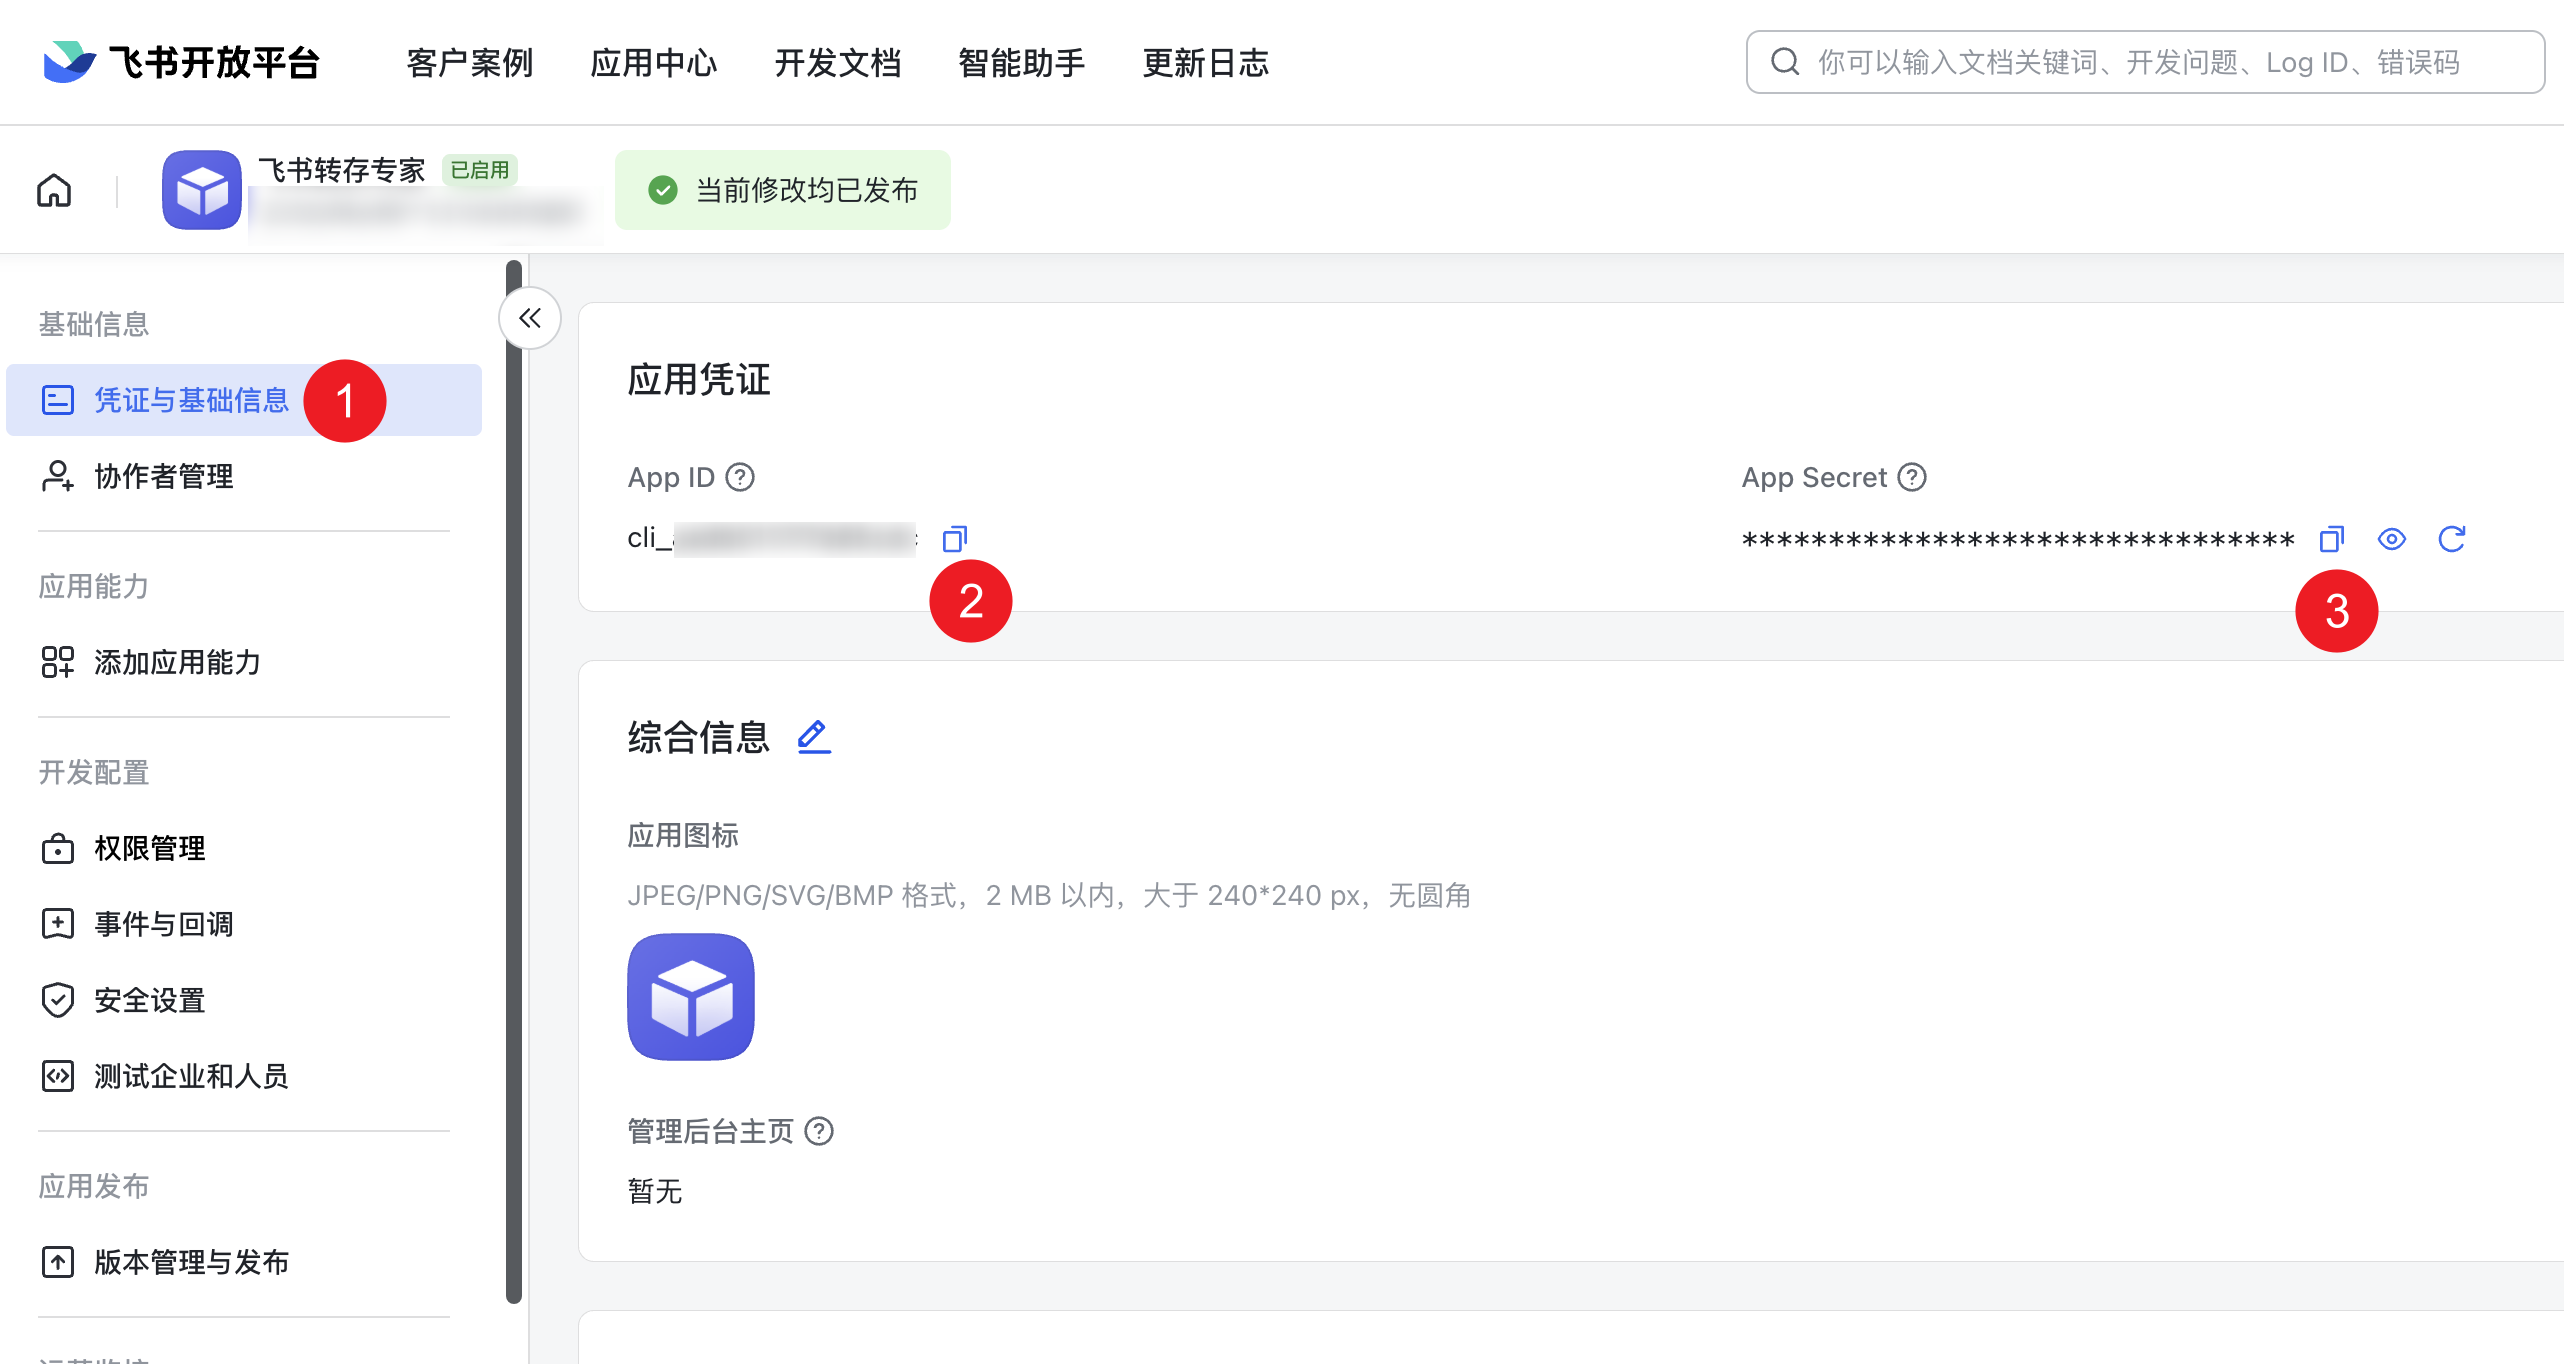
Task: Open 测试企业和人员 in sidebar
Action: point(244,1076)
